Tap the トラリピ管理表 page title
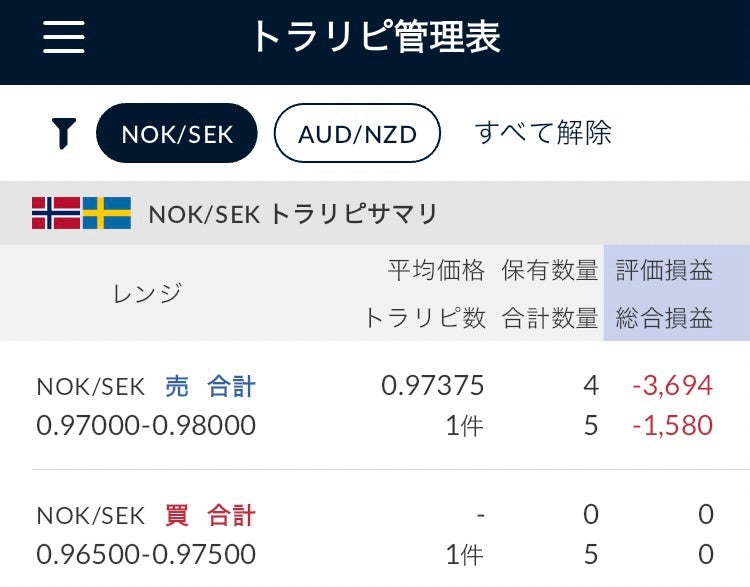 tap(375, 38)
